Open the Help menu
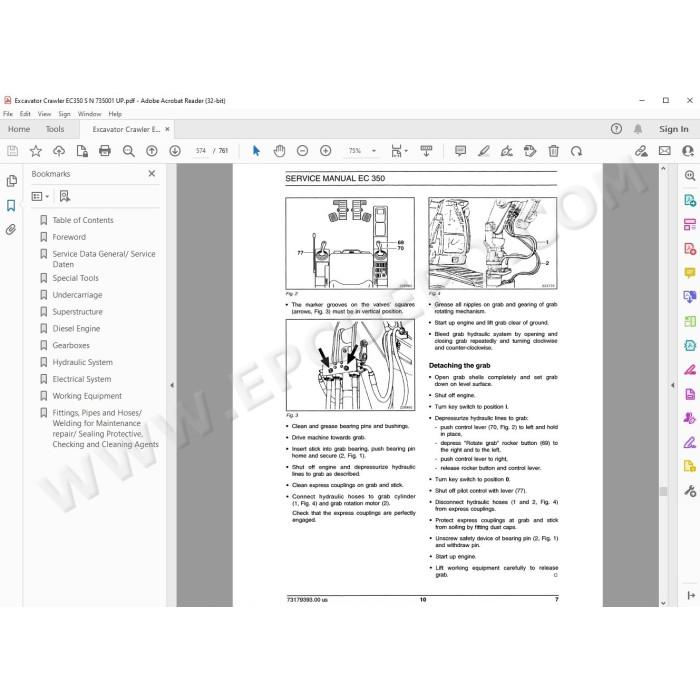The width and height of the screenshot is (700, 700). click(115, 114)
